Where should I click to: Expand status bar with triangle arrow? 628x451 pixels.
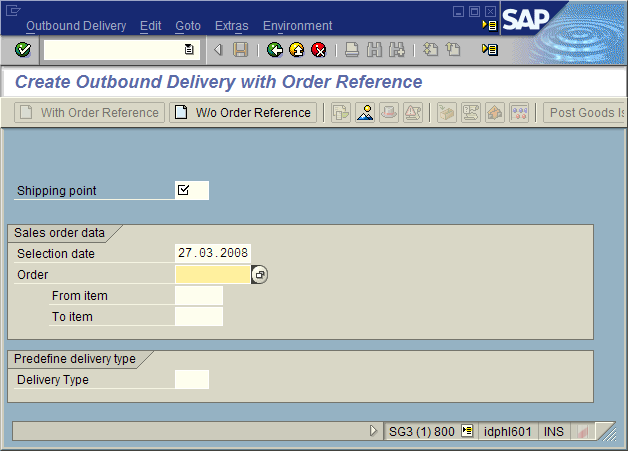tap(373, 431)
